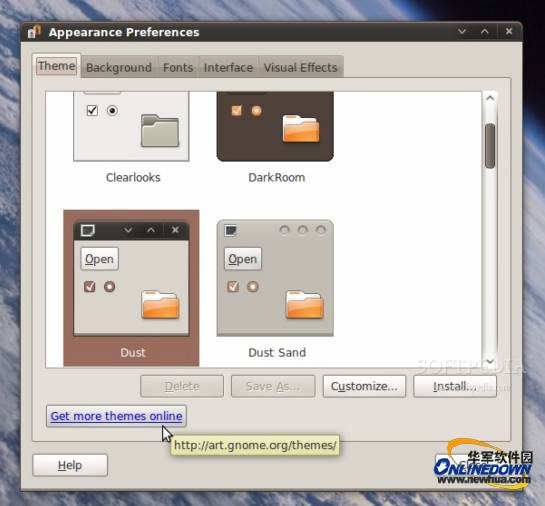Click the checkbox in the Dust preview
The image size is (545, 506).
89,287
